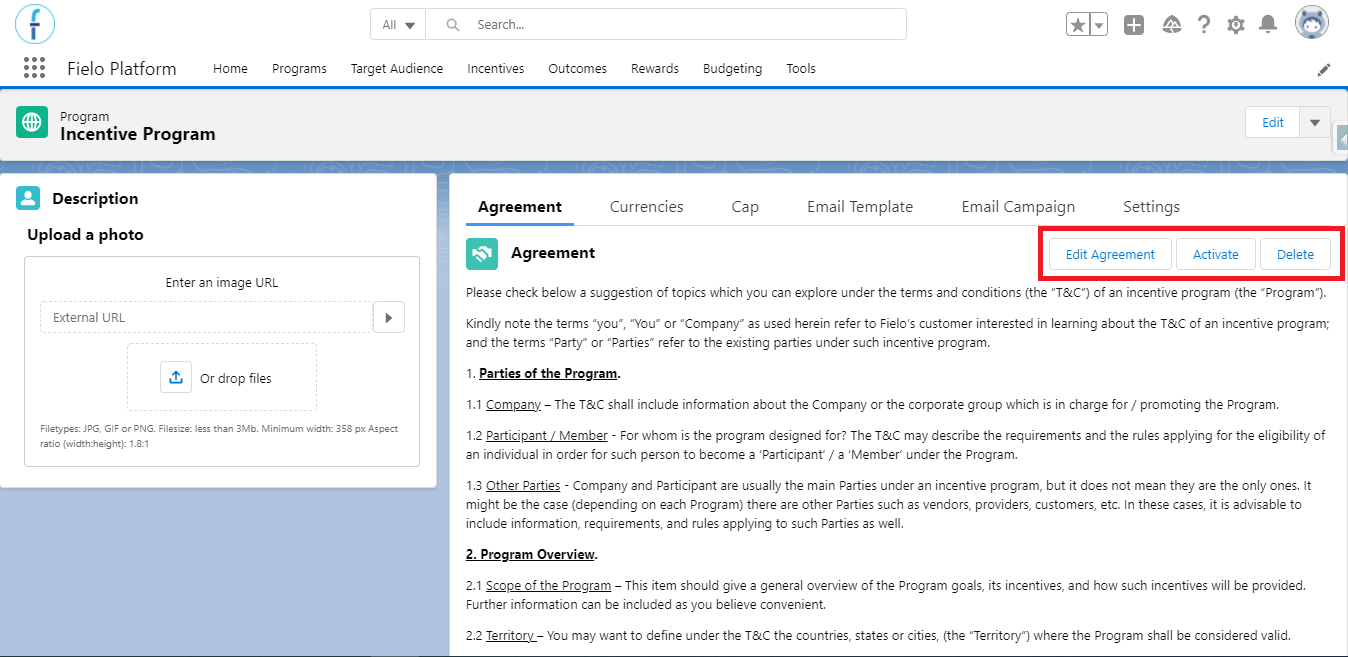Switch to the Currencies tab

click(x=647, y=207)
